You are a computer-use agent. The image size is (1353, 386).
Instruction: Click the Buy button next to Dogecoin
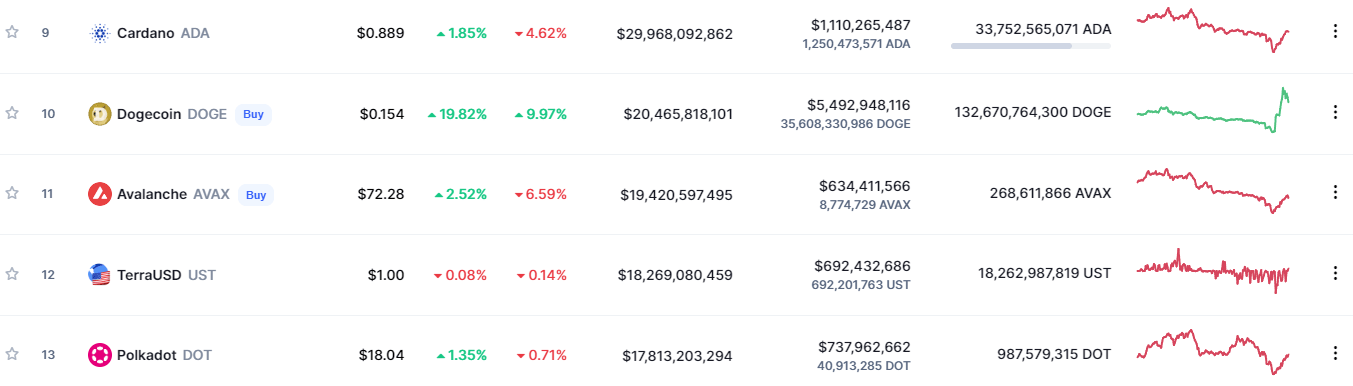point(254,114)
